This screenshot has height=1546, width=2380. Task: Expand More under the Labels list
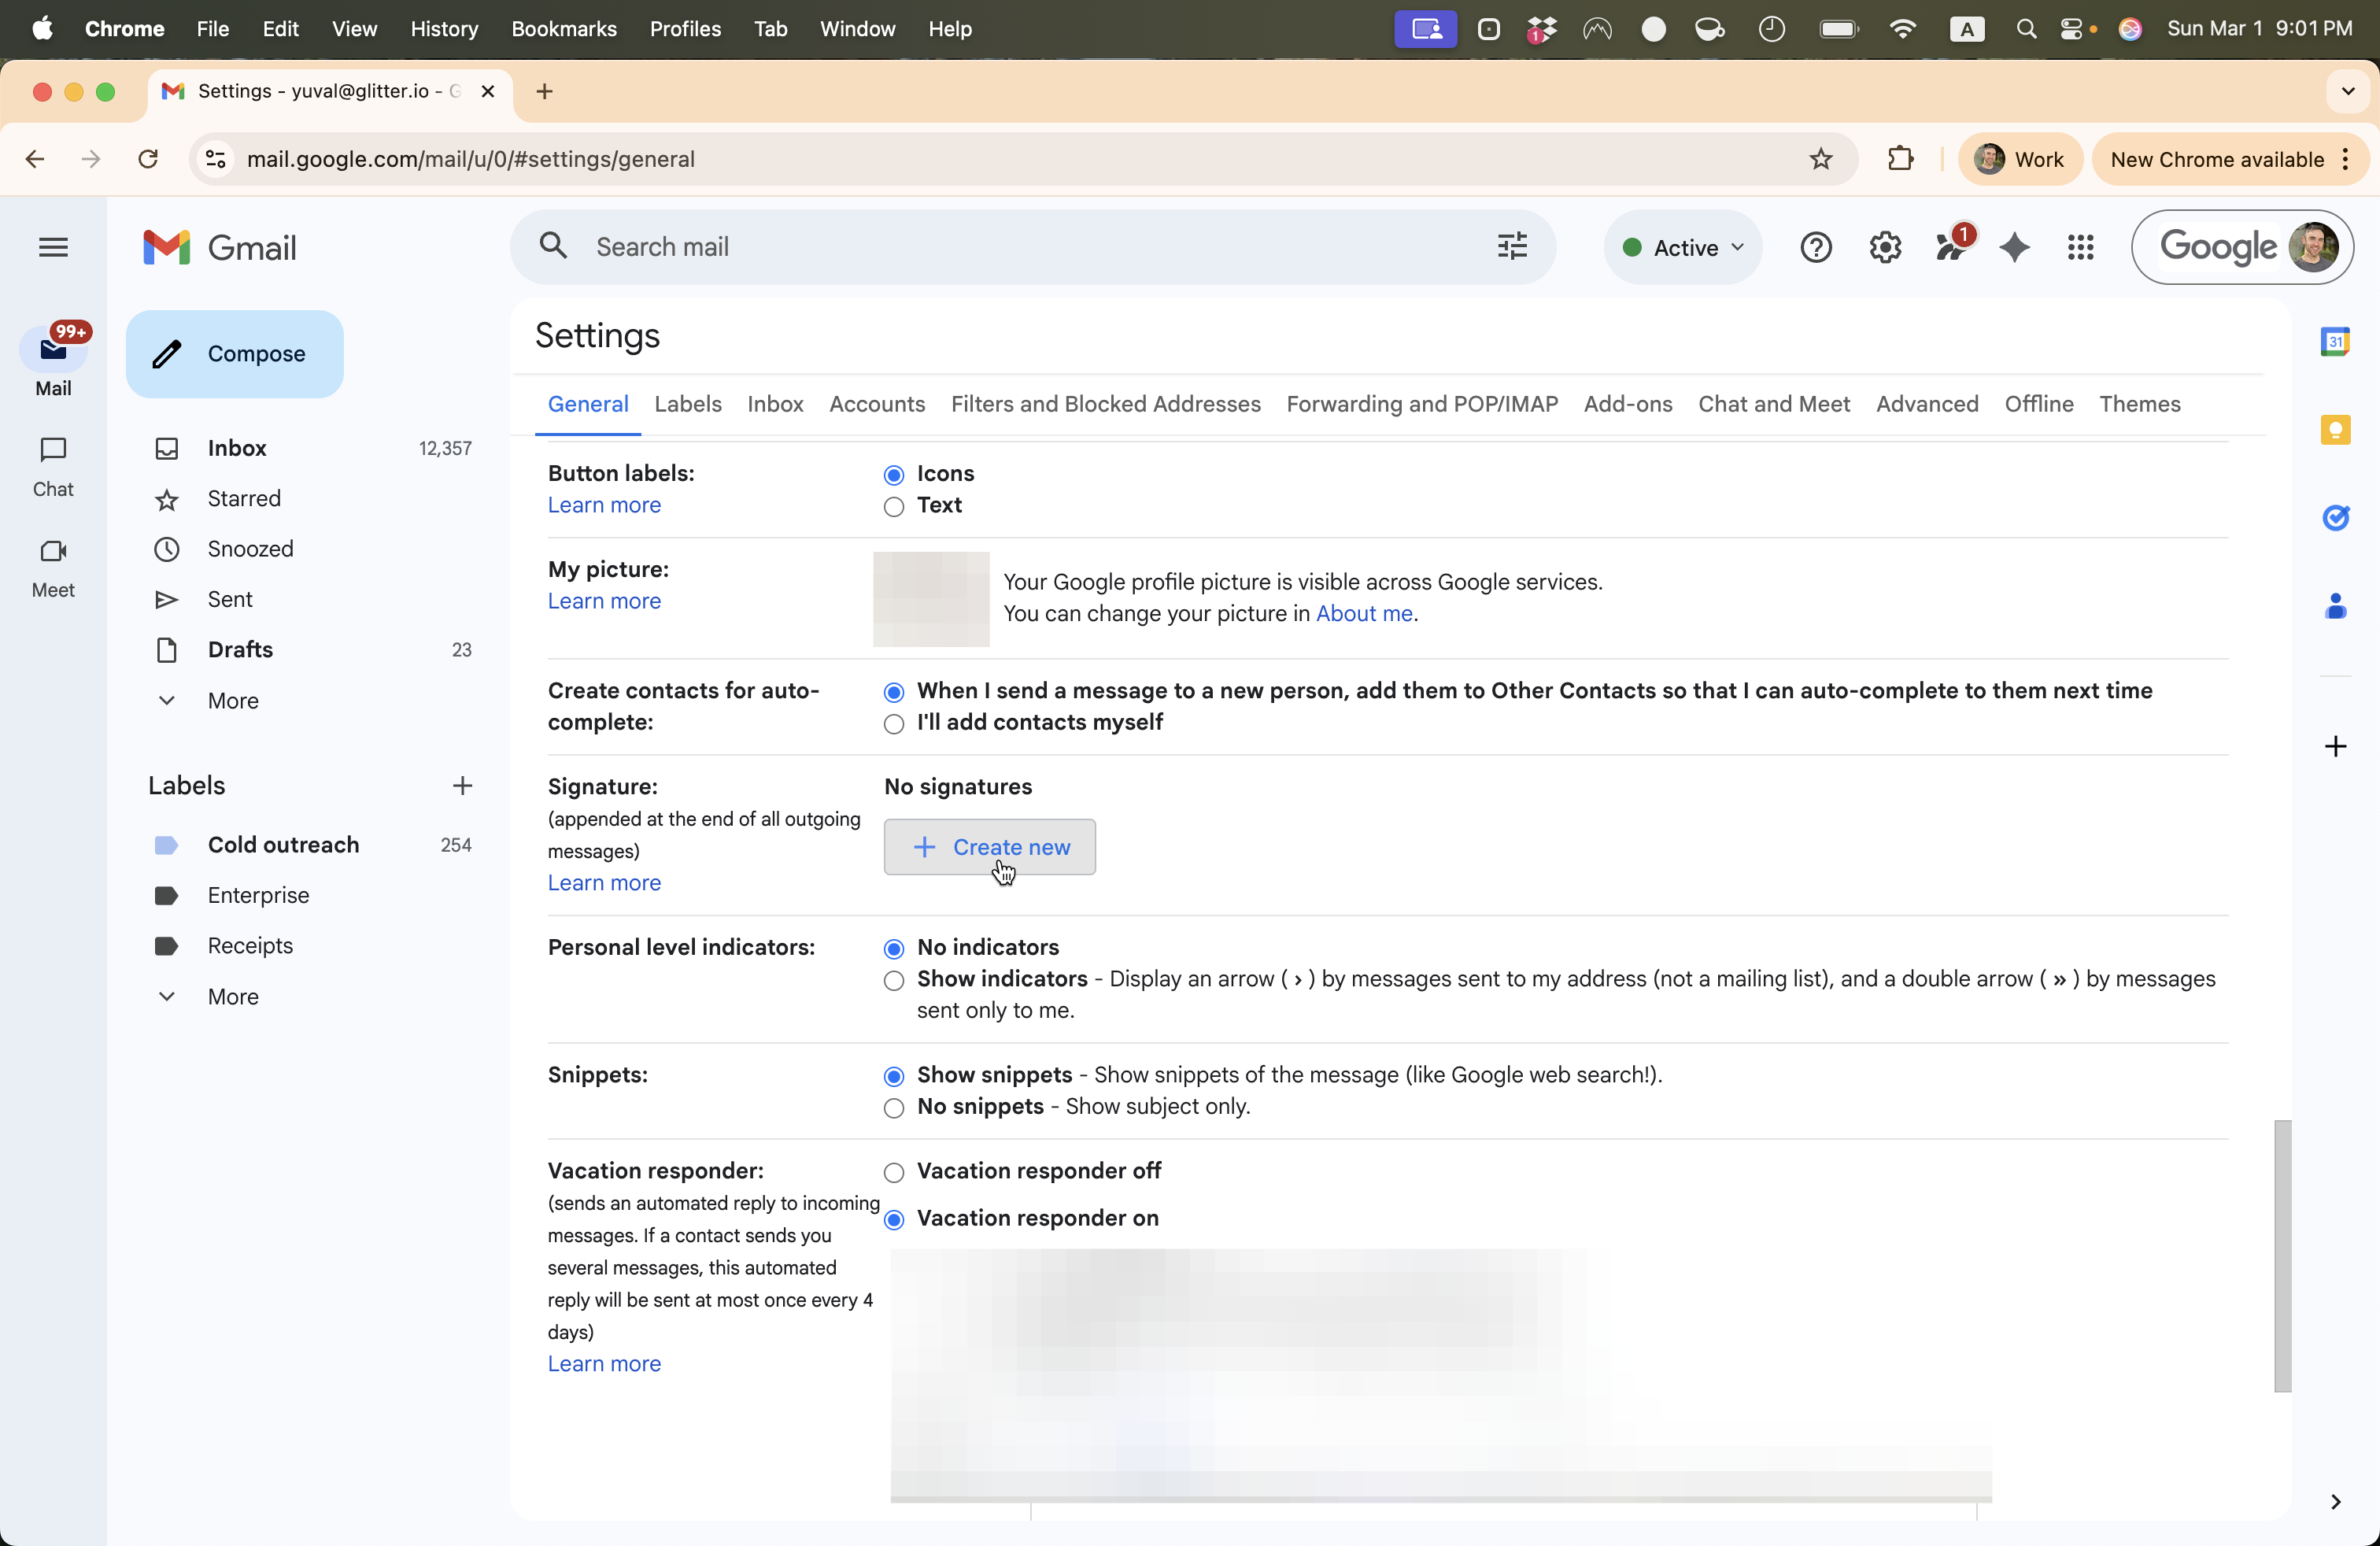click(232, 996)
